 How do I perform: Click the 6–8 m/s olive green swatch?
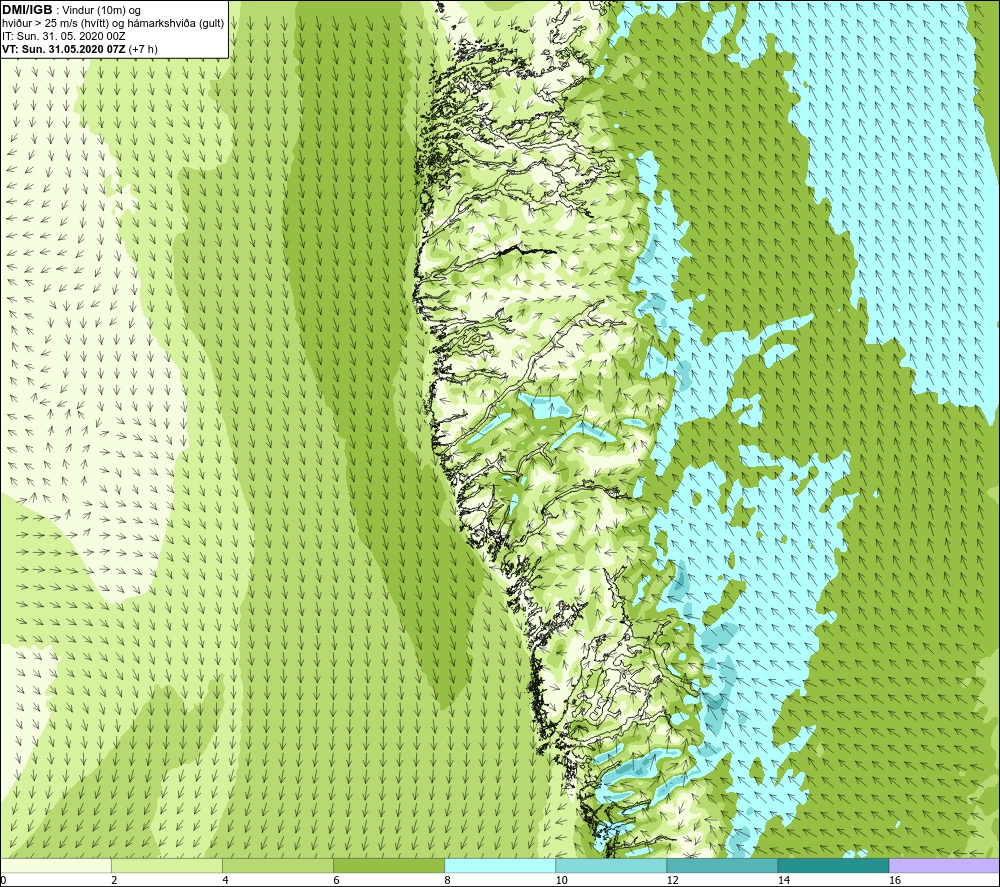point(389,865)
